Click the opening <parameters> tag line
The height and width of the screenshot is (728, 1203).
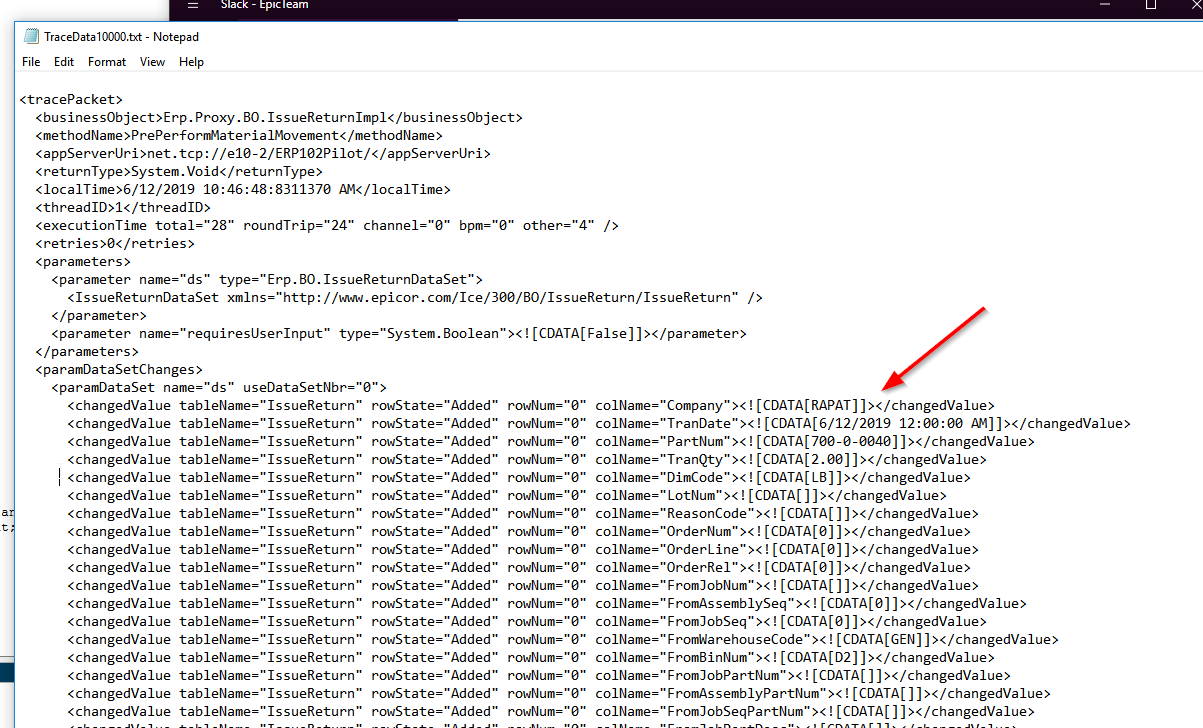83,262
